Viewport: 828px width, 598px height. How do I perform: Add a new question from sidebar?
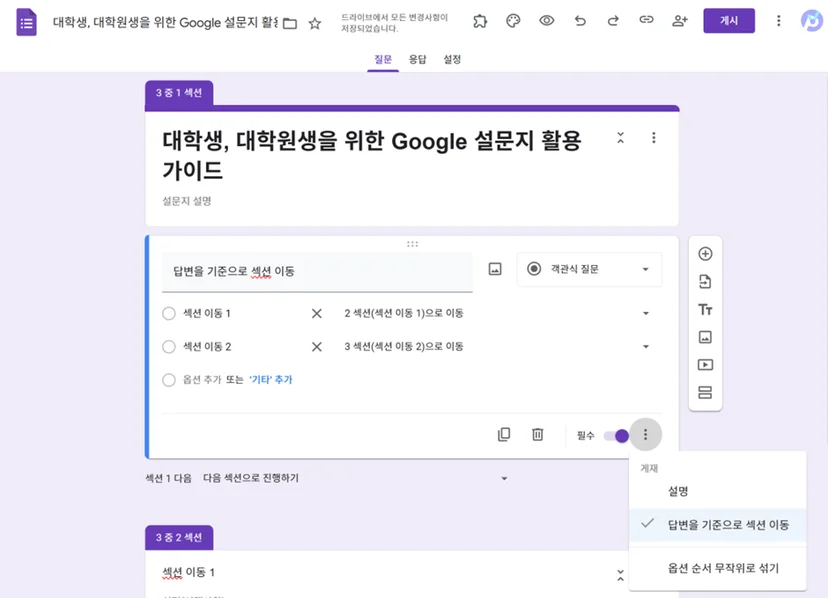[705, 254]
